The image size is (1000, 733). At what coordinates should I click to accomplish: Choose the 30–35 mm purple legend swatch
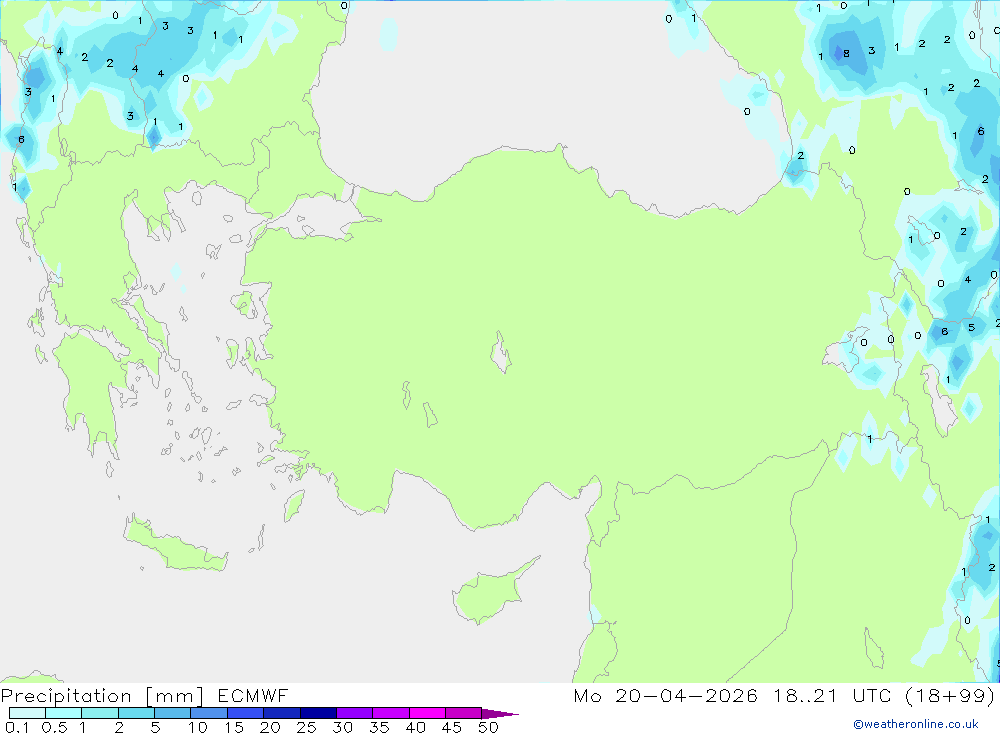pos(355,713)
